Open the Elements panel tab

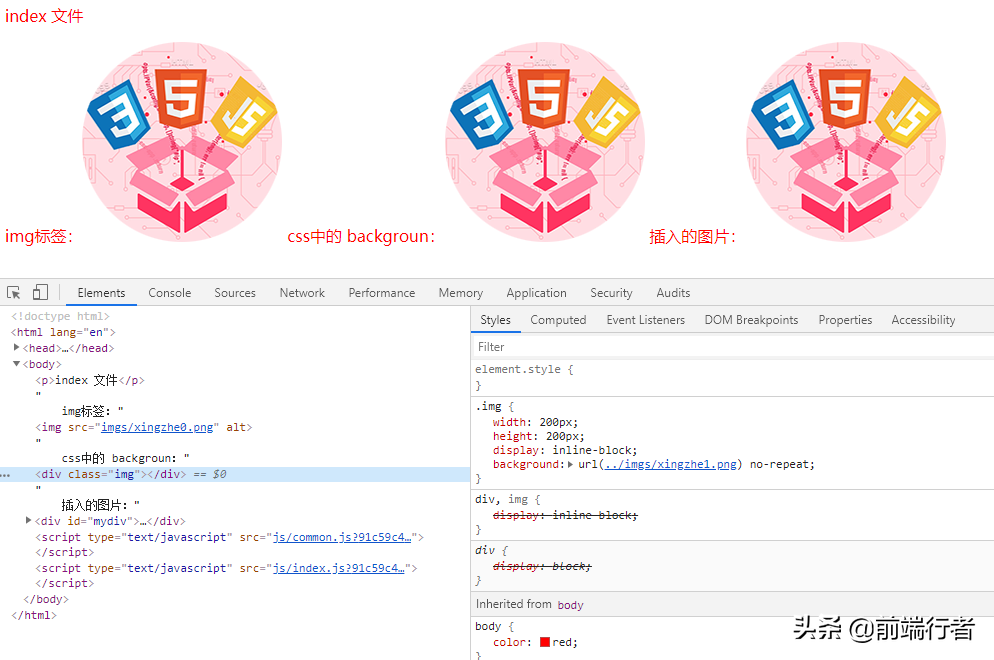pos(101,292)
